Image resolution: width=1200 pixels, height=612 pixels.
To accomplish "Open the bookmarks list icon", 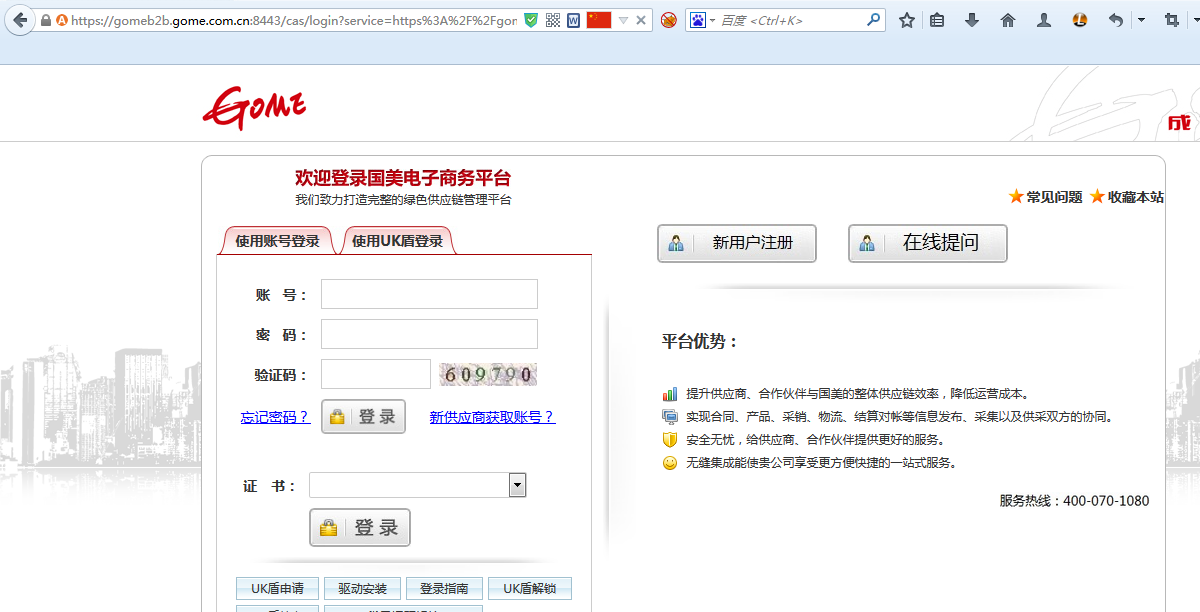I will tap(937, 20).
